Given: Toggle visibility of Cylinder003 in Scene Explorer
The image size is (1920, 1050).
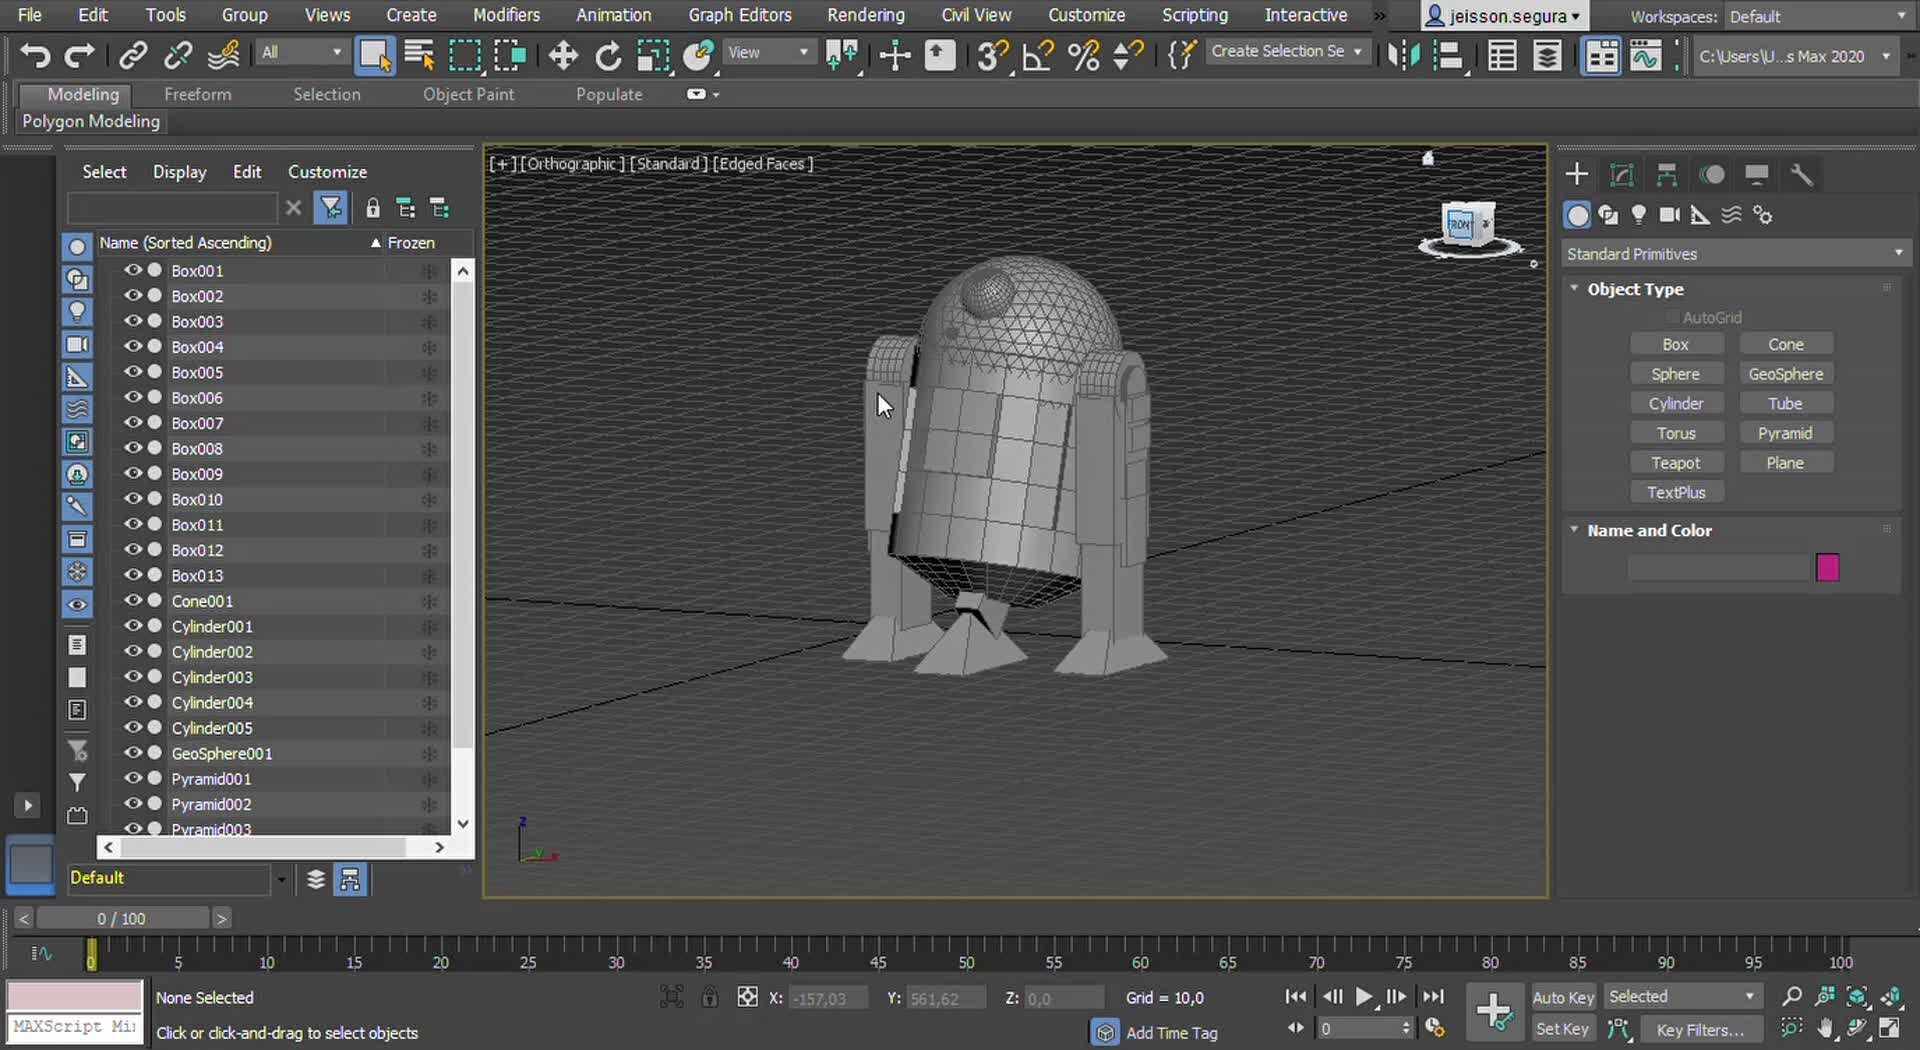Looking at the screenshot, I should click(x=133, y=677).
